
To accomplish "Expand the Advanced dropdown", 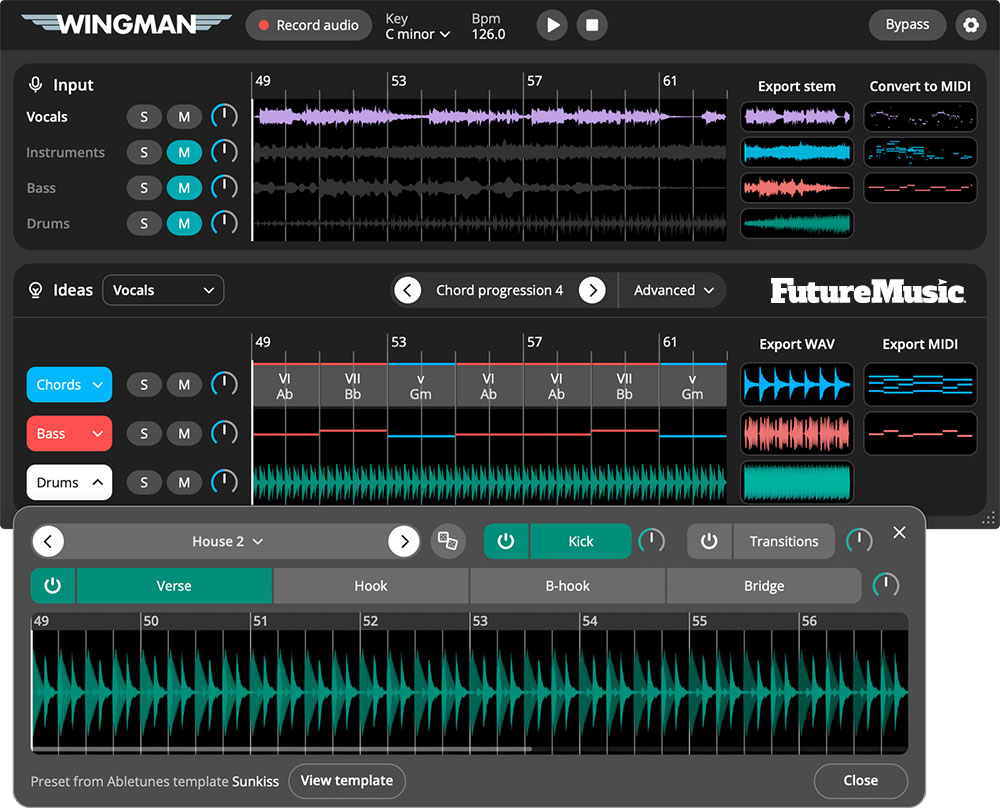I will [x=673, y=290].
